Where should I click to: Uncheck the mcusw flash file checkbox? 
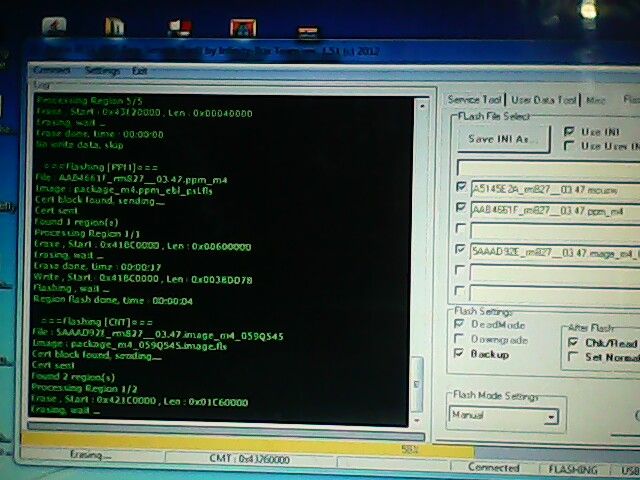pyautogui.click(x=460, y=186)
